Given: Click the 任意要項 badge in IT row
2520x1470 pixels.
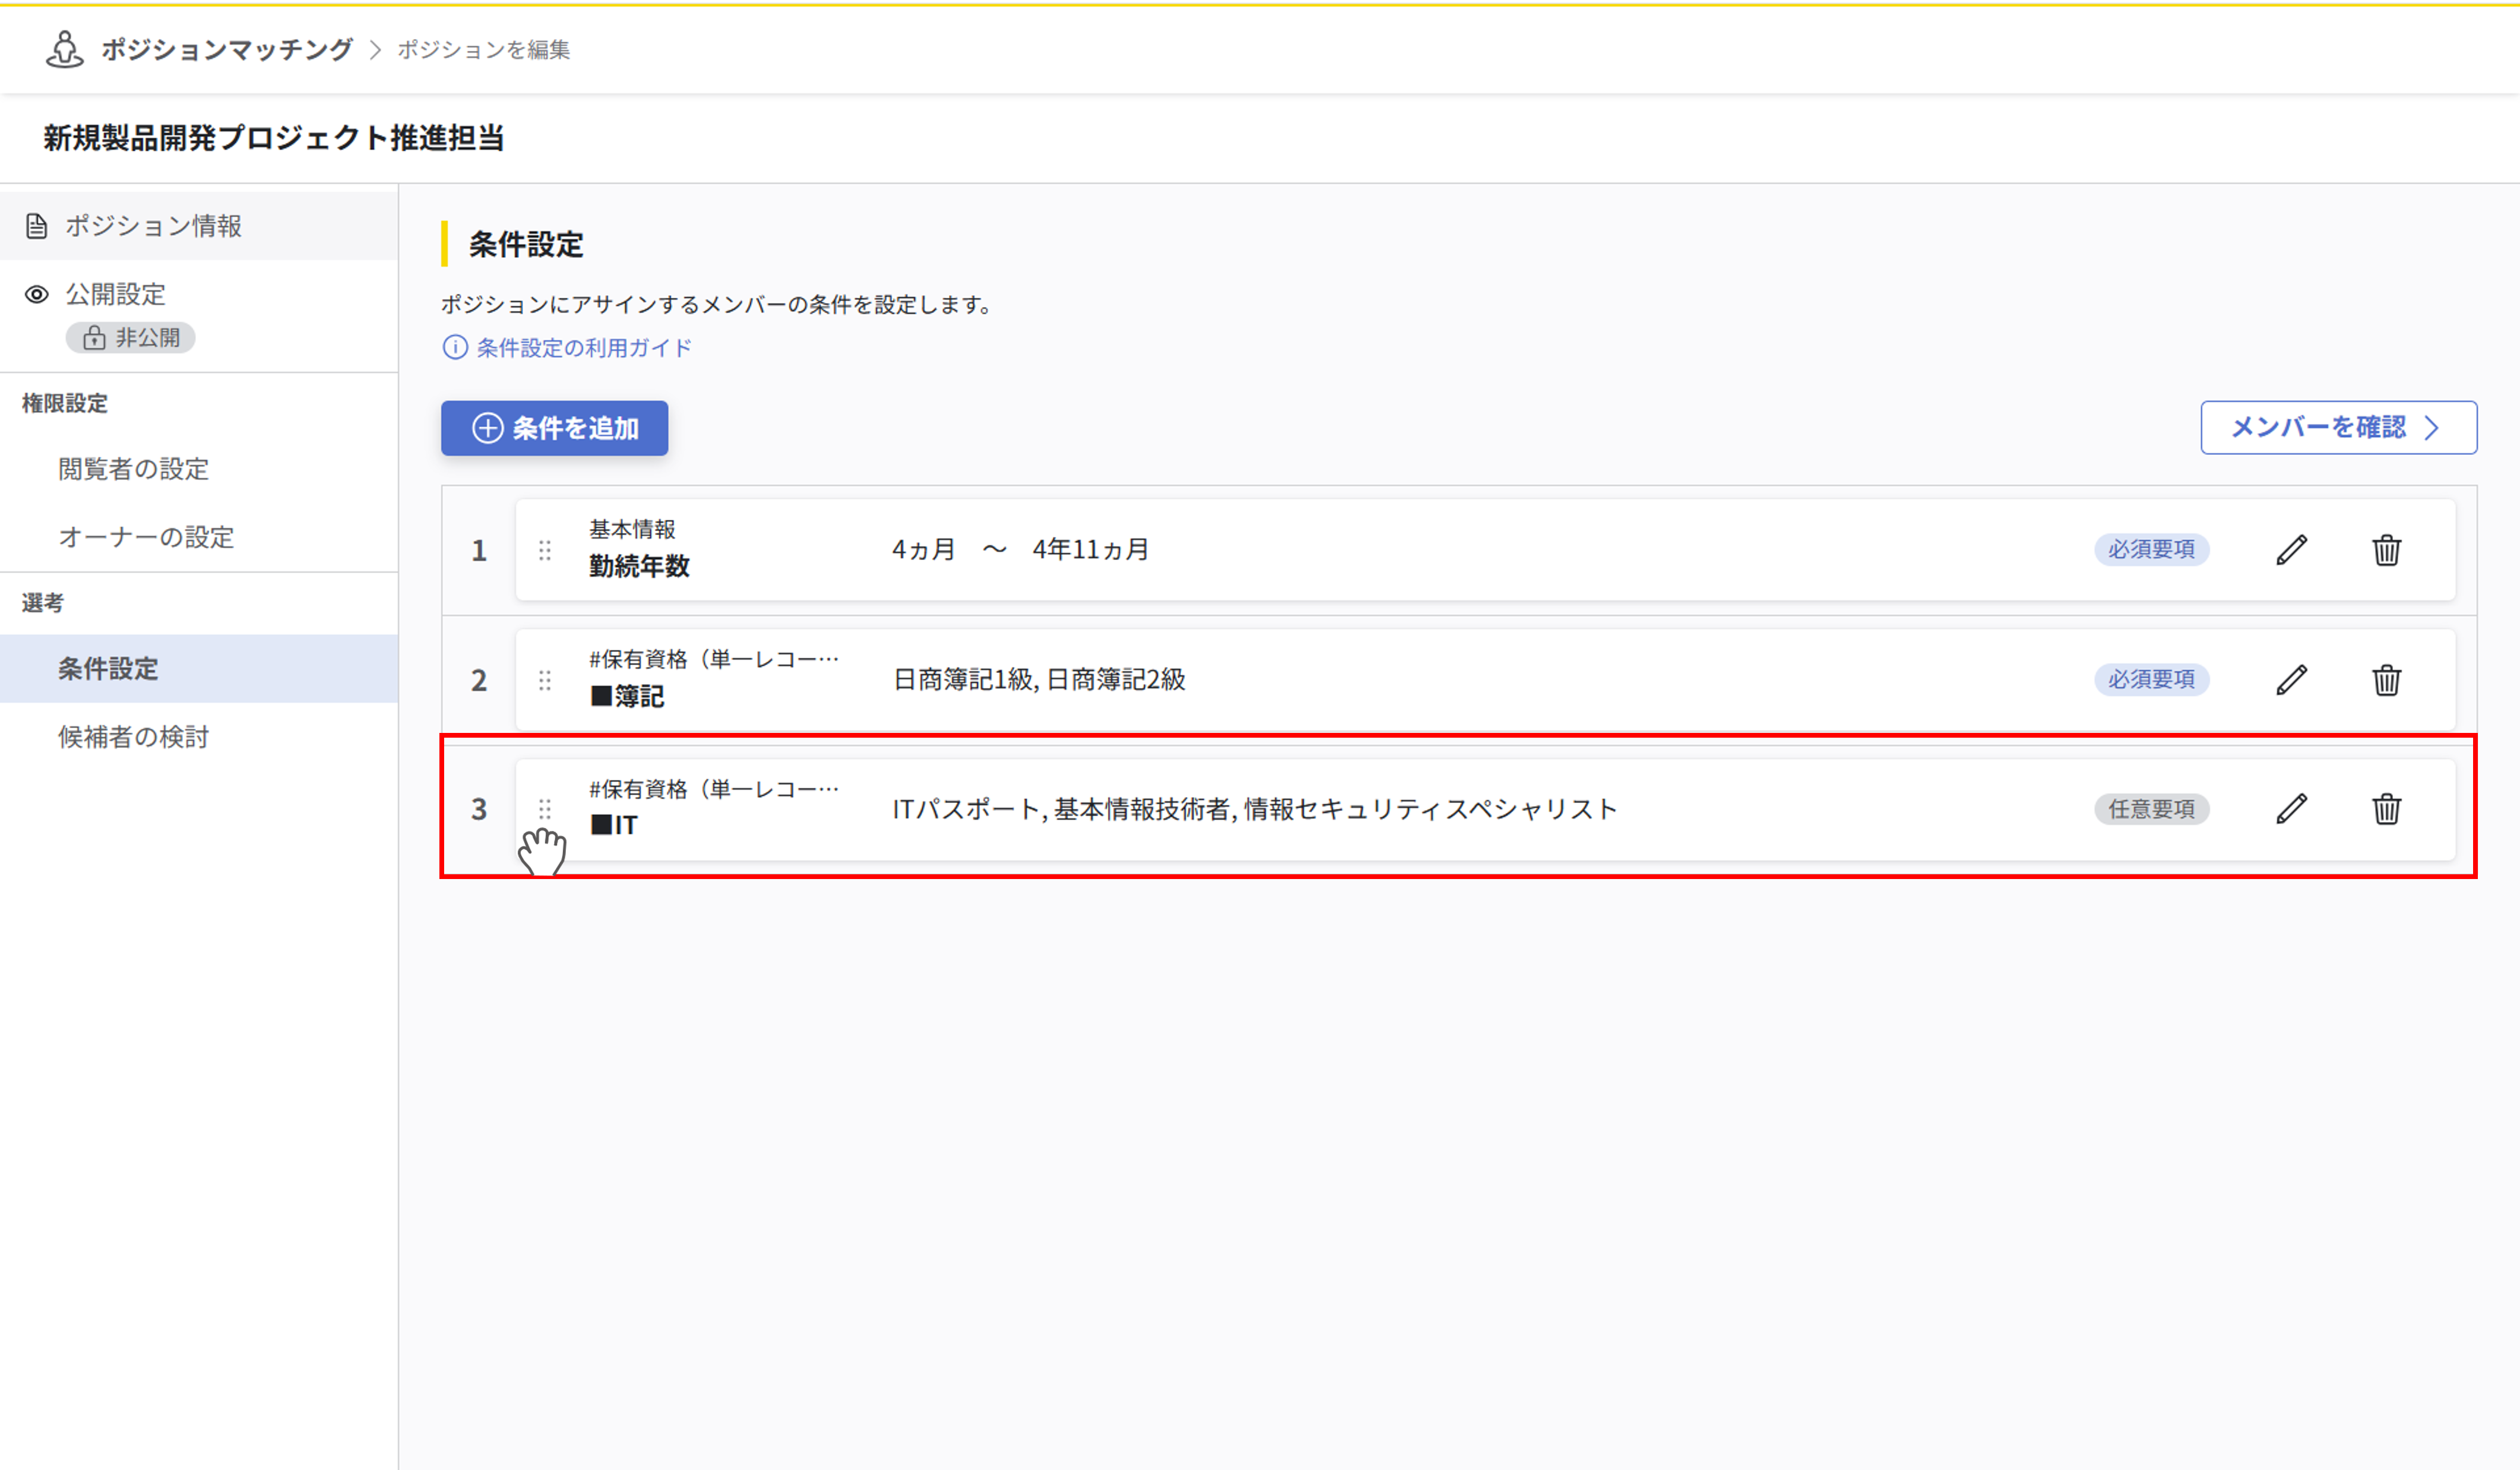Looking at the screenshot, I should [x=2152, y=808].
